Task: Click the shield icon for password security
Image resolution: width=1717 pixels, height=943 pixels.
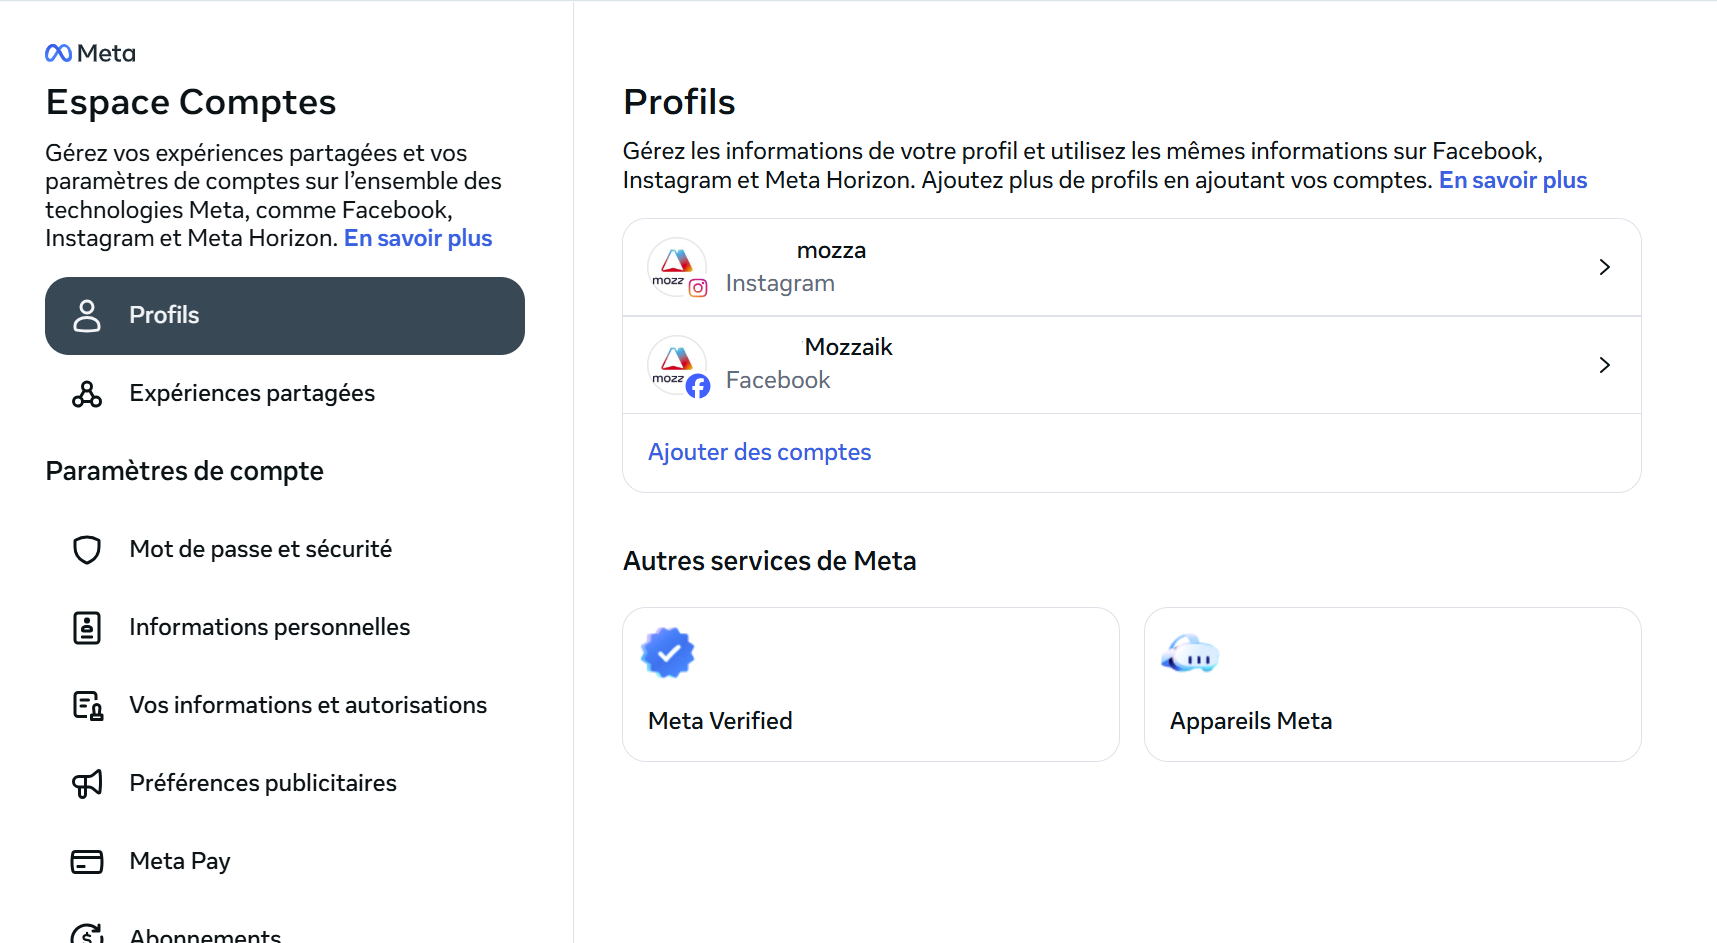Action: (x=87, y=550)
